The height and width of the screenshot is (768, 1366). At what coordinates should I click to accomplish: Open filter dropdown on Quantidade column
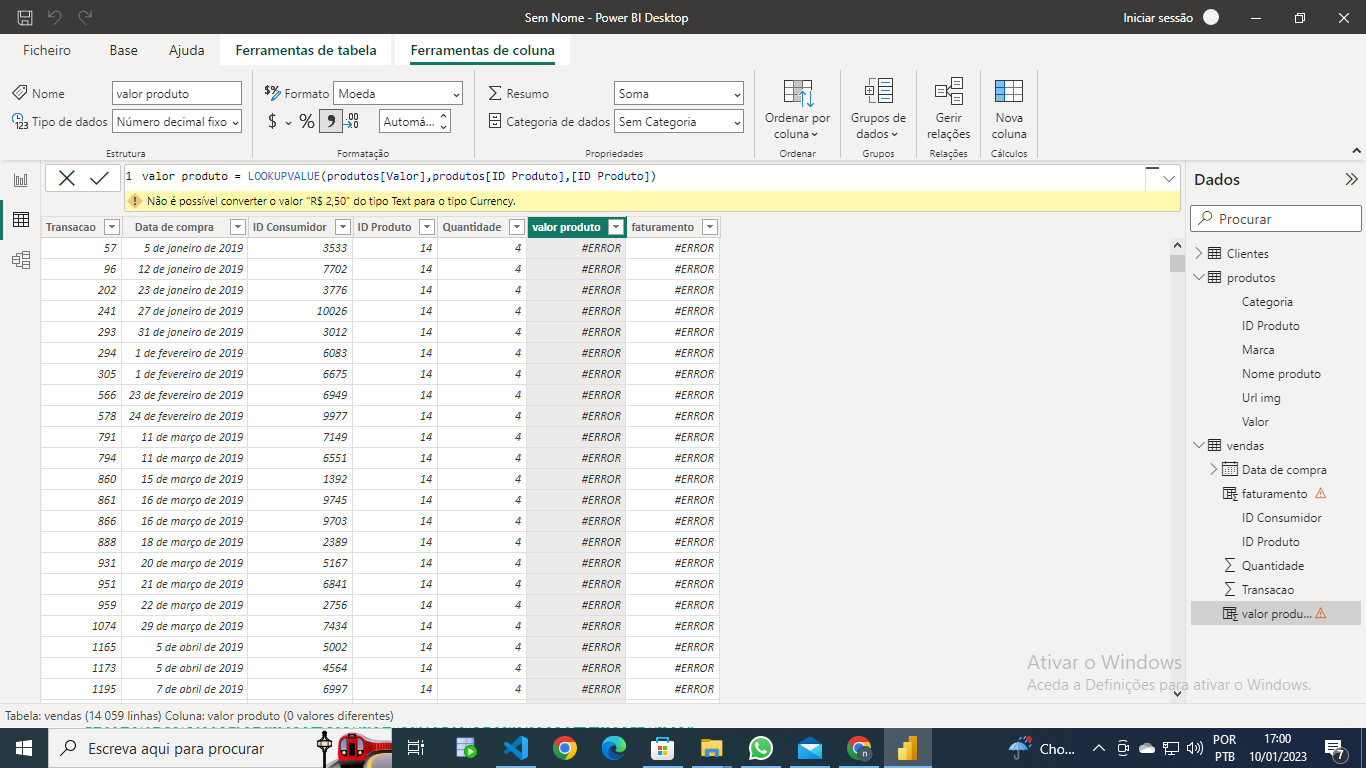click(x=516, y=227)
